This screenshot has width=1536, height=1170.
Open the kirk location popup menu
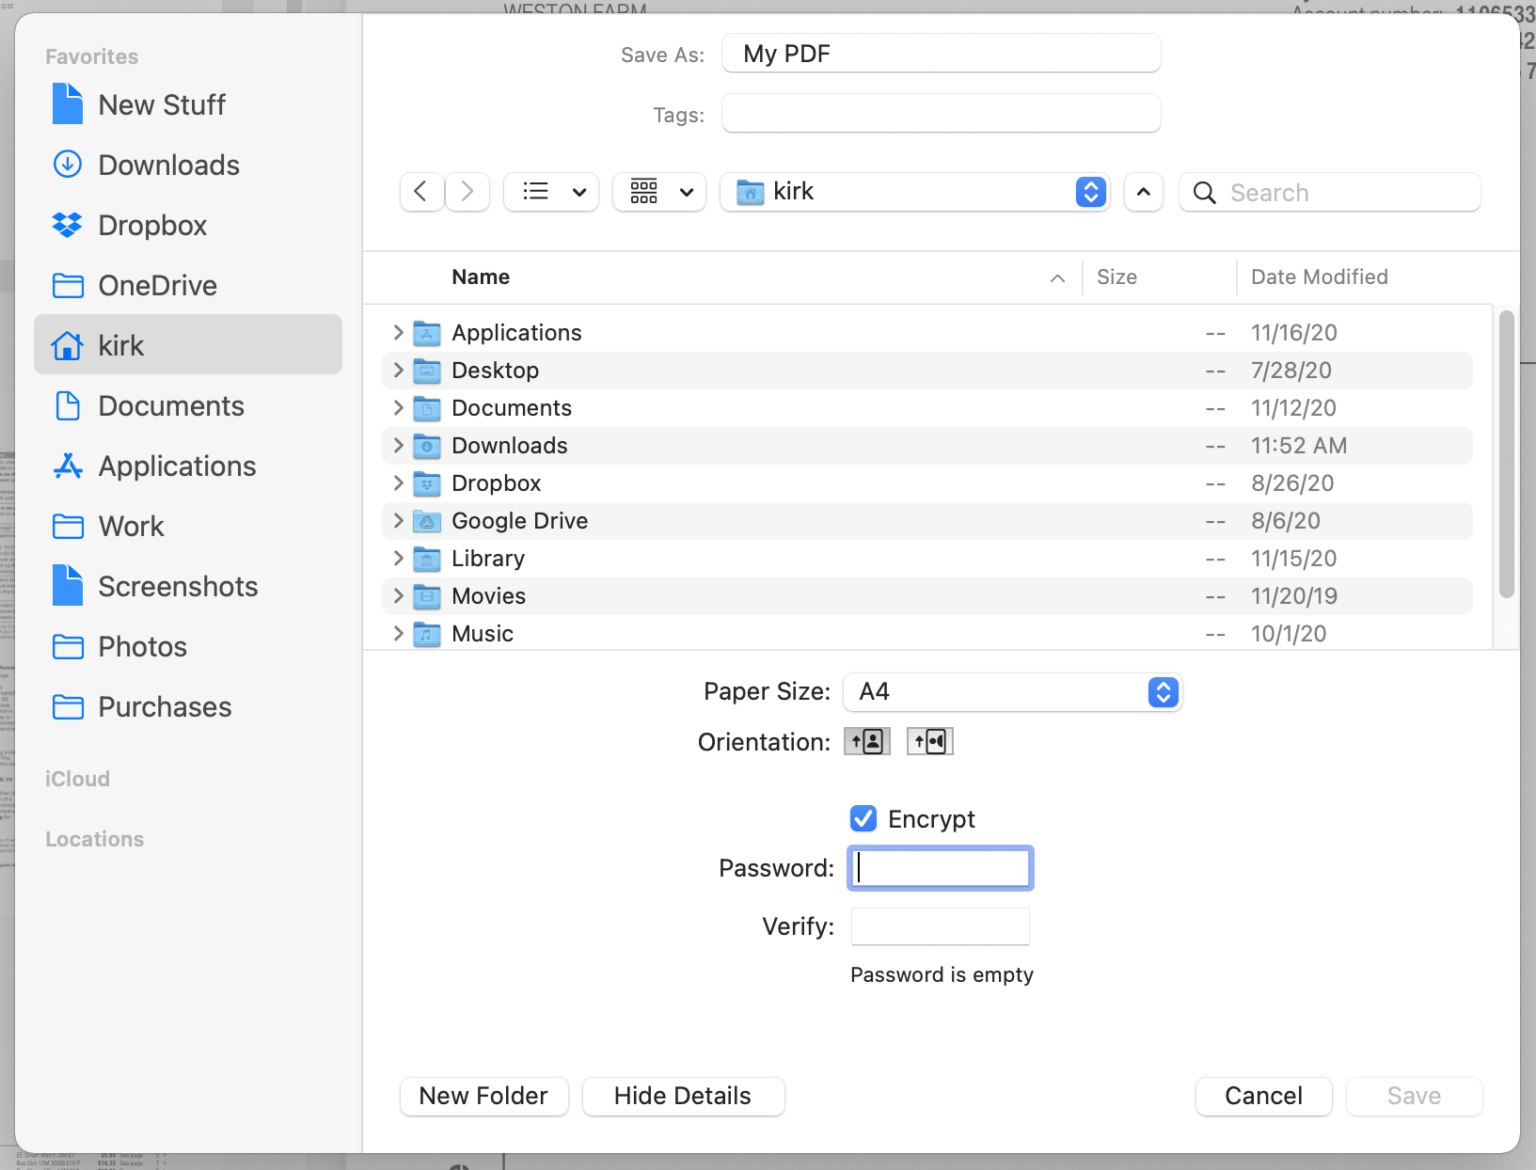[x=915, y=191]
